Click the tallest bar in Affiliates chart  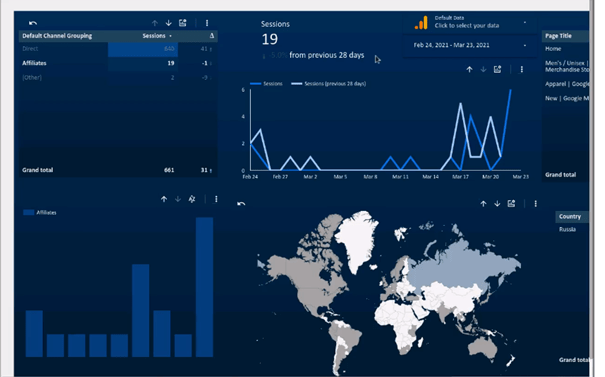click(204, 287)
